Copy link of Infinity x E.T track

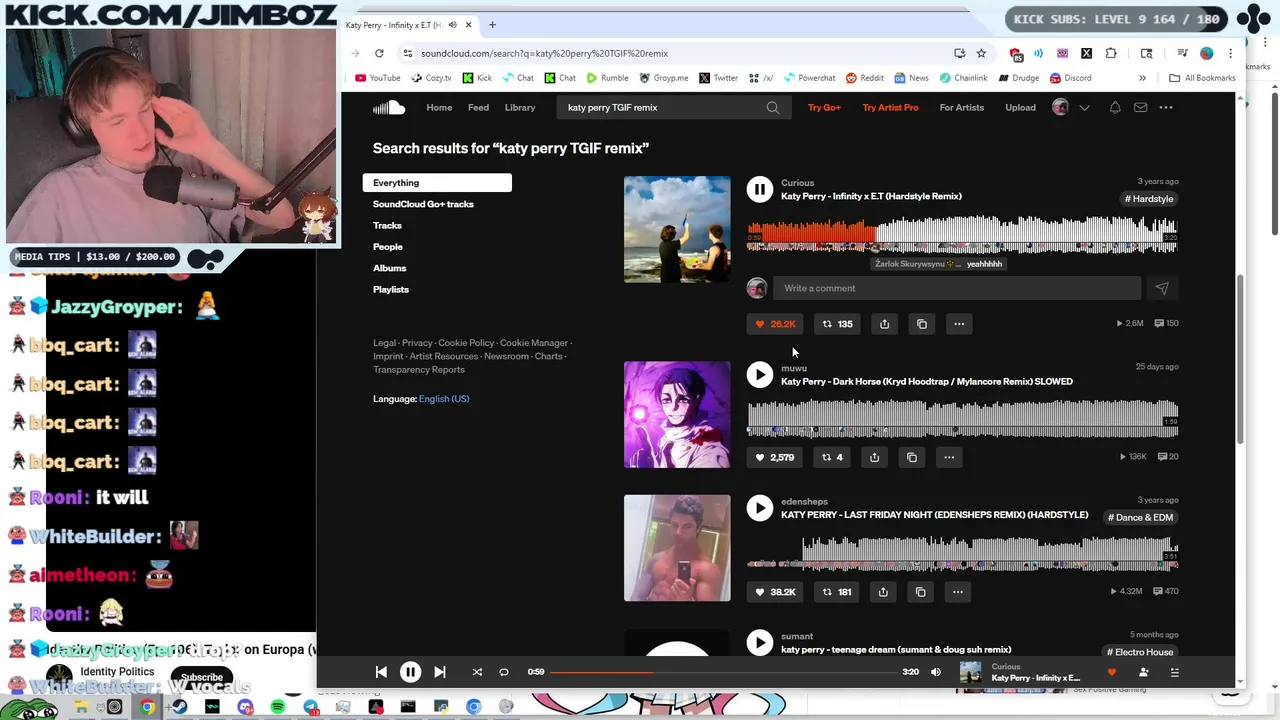point(922,324)
